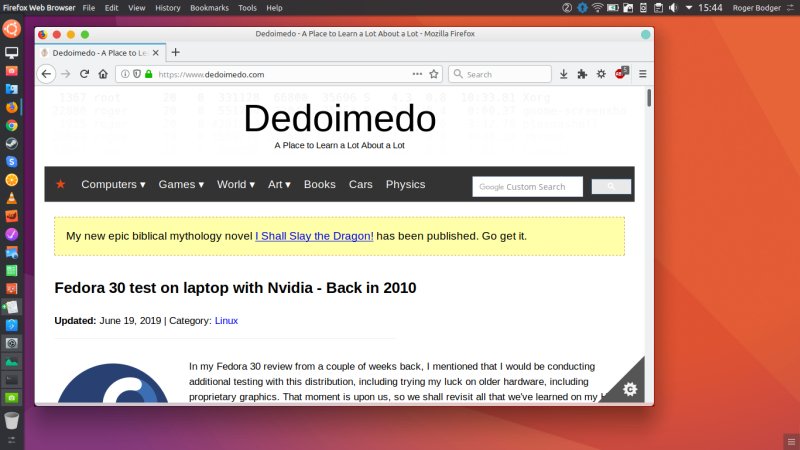Open the Linux category link
The image size is (800, 450).
click(226, 320)
